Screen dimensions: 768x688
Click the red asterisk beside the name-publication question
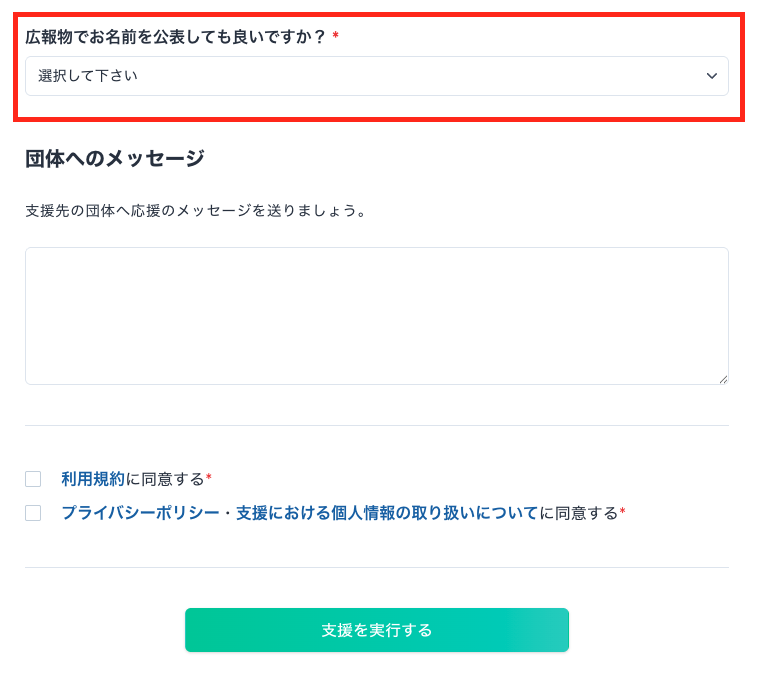pos(336,36)
